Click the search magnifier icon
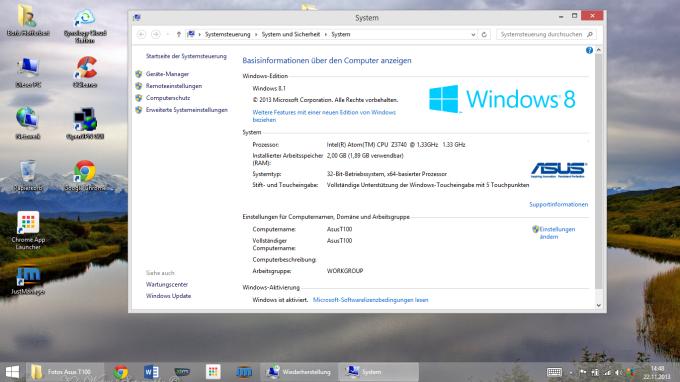Viewport: 680px width, 382px height. coord(590,34)
